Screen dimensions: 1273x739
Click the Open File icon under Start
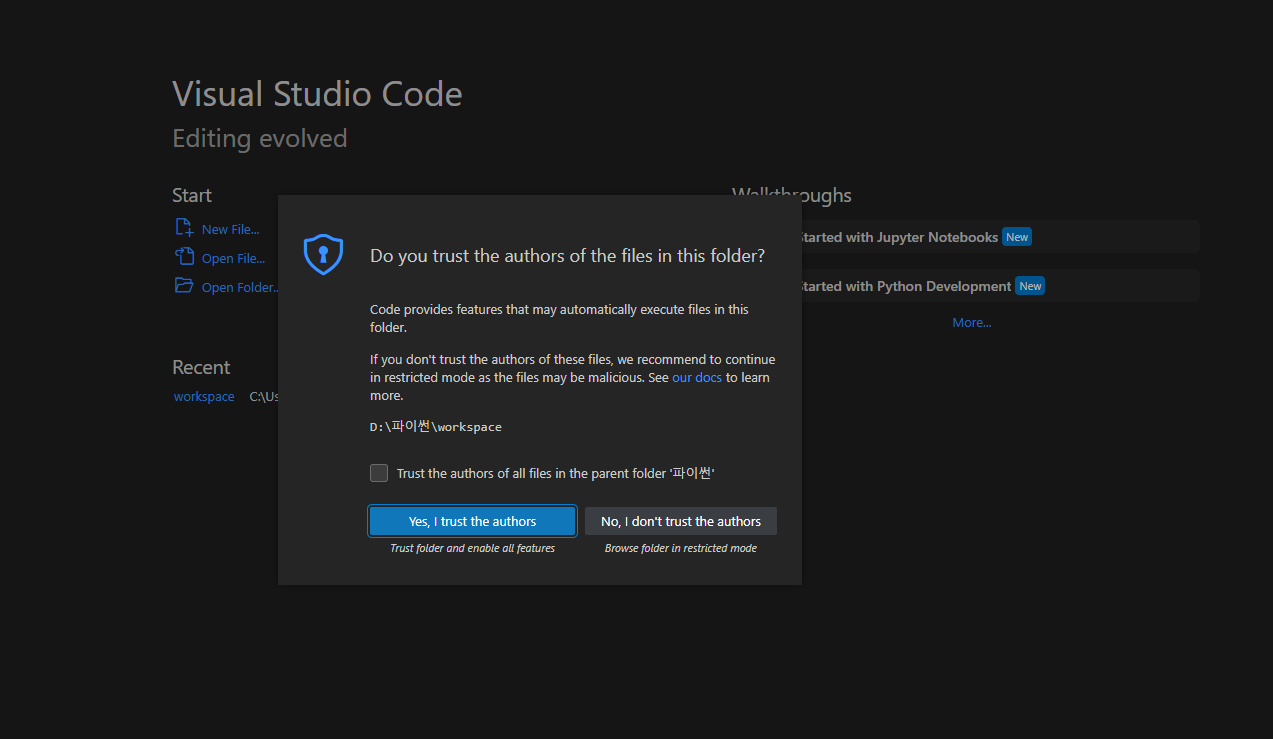point(184,257)
